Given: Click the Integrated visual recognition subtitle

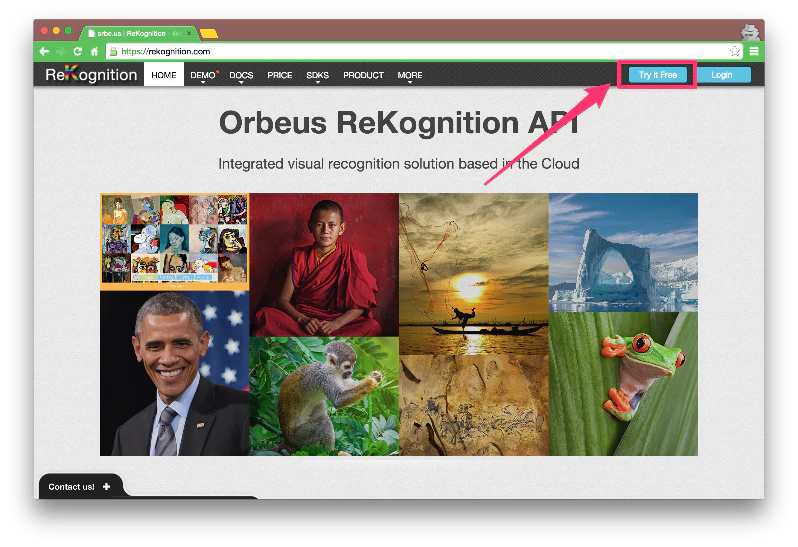Looking at the screenshot, I should tap(399, 164).
